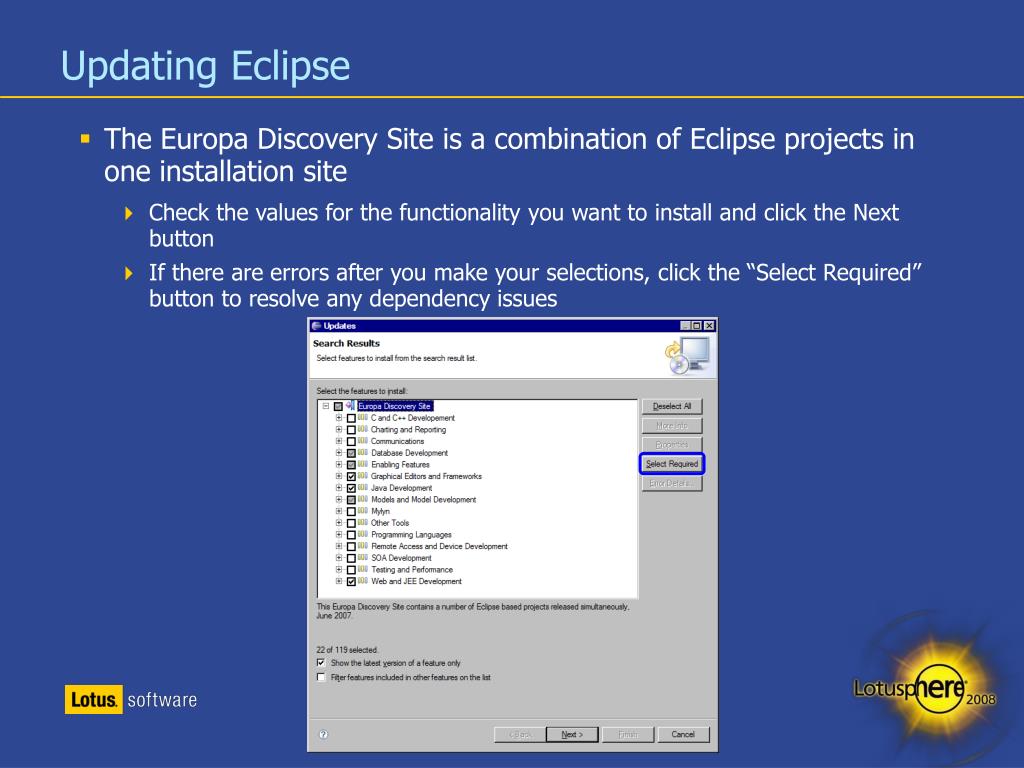
Task: Collapse the Europa Discovery Site tree node
Action: pos(326,406)
